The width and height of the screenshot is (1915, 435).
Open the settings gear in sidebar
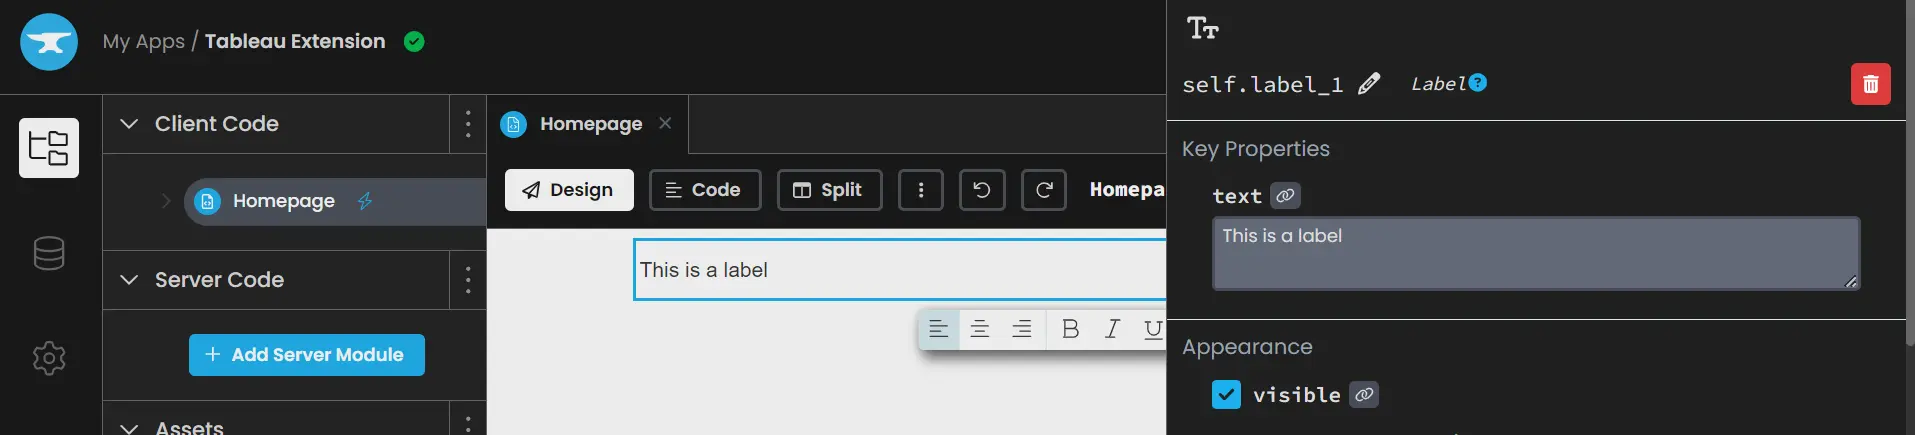tap(49, 358)
